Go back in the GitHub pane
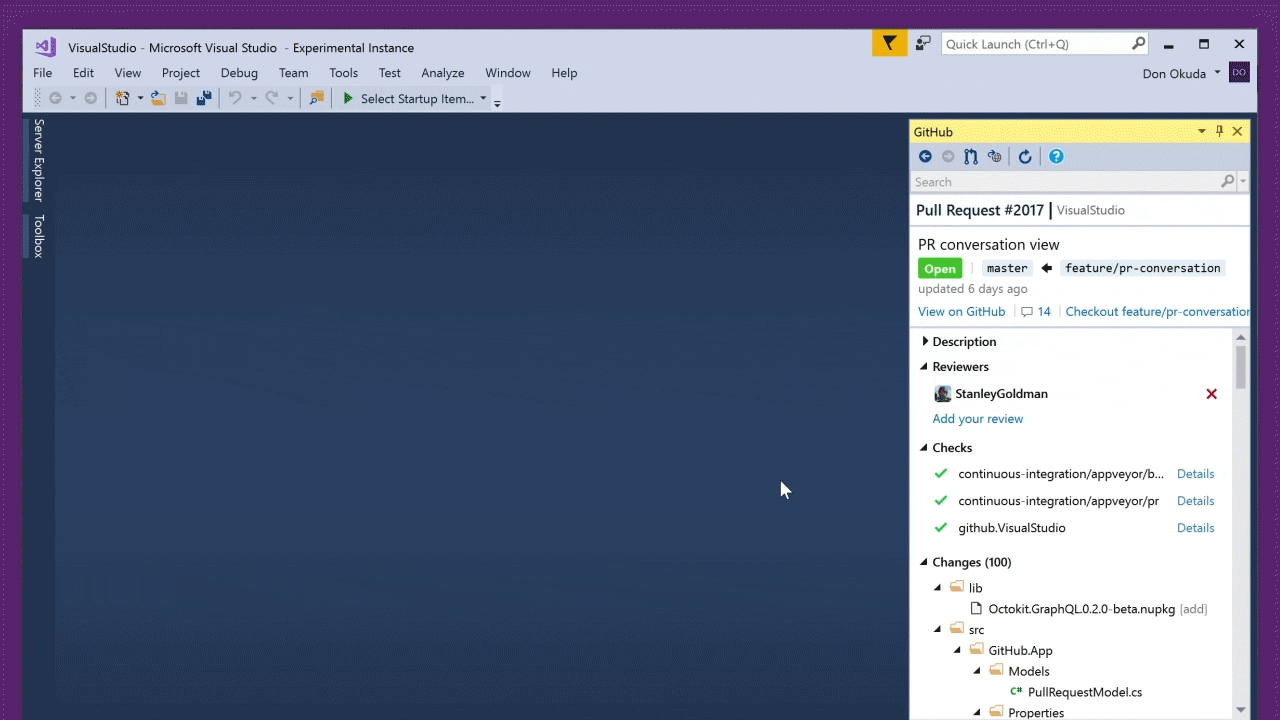This screenshot has height=720, width=1280. pyautogui.click(x=925, y=156)
